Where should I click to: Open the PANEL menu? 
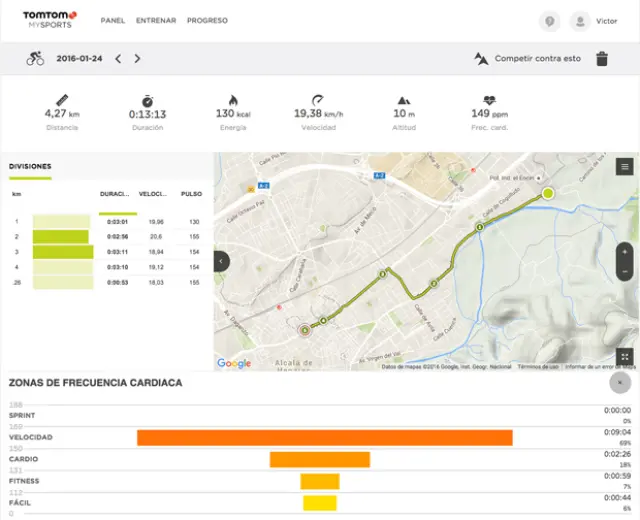tap(113, 20)
